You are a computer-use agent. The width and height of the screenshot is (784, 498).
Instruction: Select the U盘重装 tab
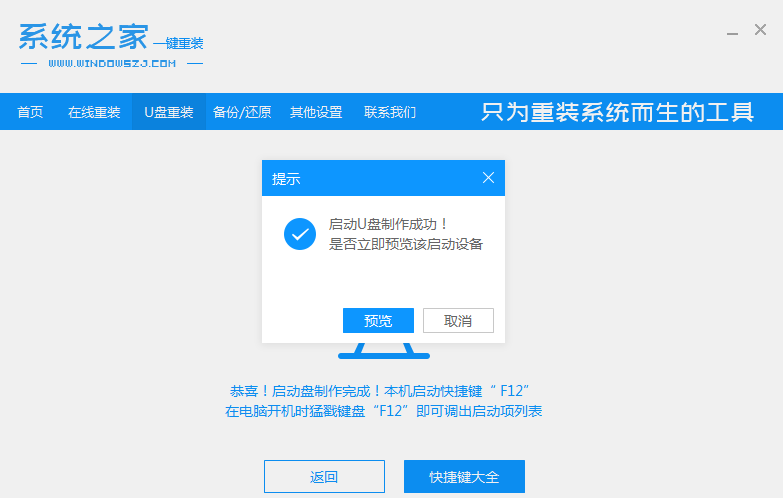[x=169, y=112]
